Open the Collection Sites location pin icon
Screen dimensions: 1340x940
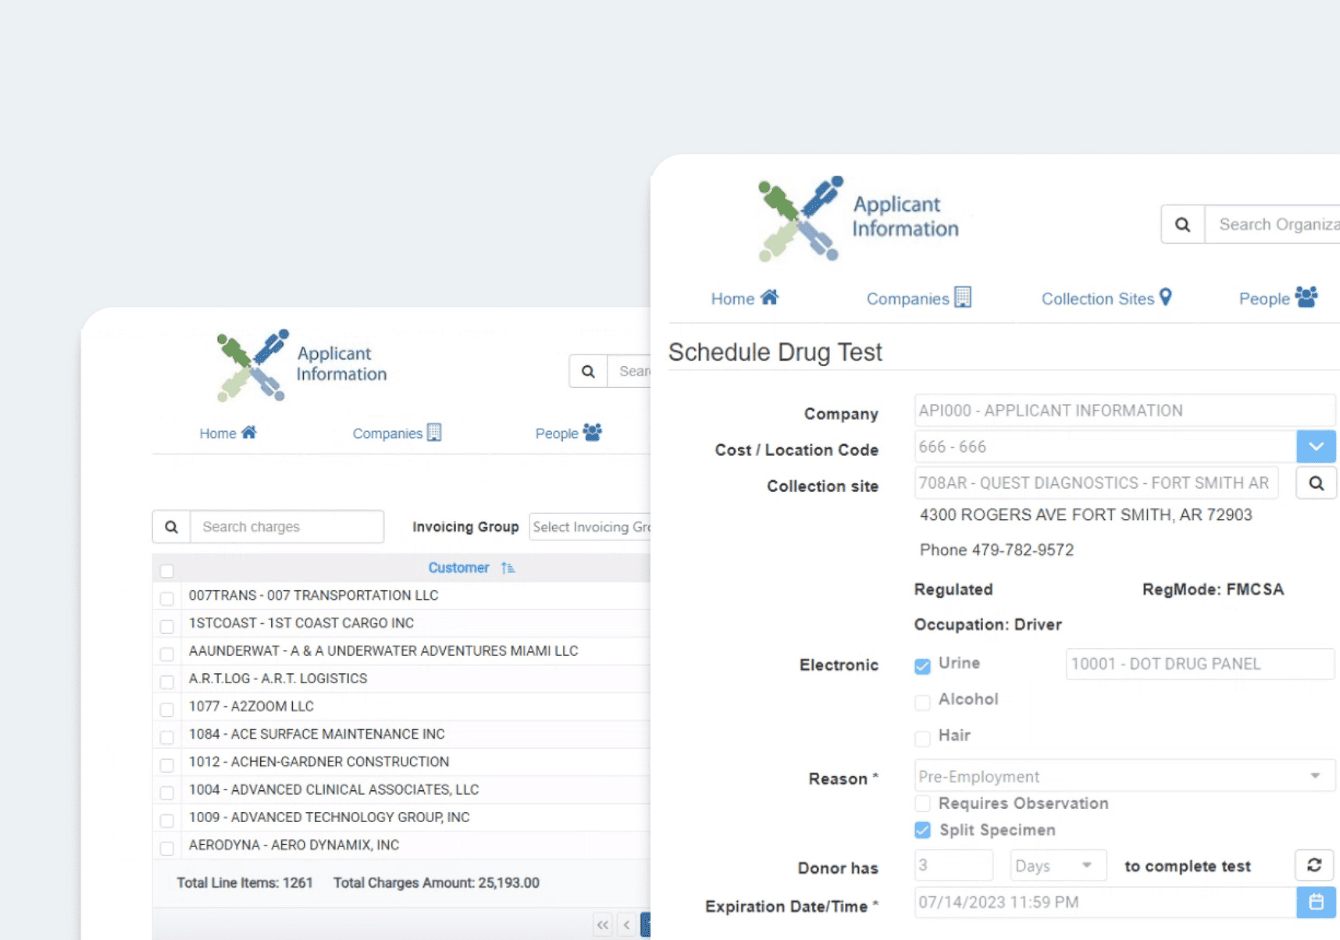pos(1167,297)
